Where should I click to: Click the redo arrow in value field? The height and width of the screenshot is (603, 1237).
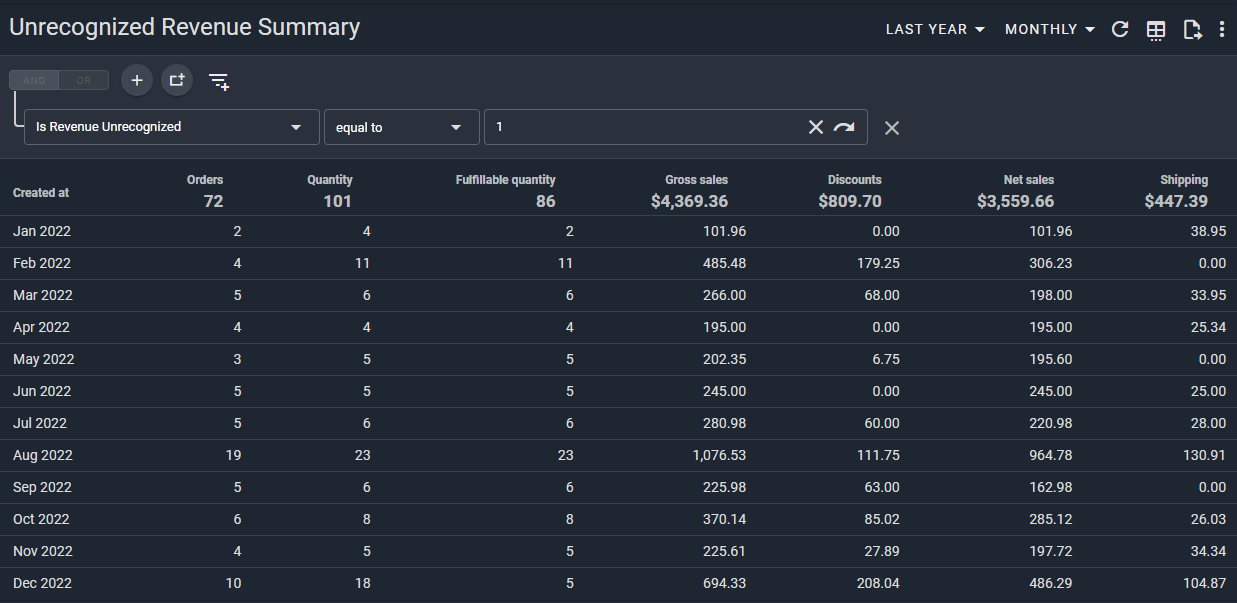844,127
